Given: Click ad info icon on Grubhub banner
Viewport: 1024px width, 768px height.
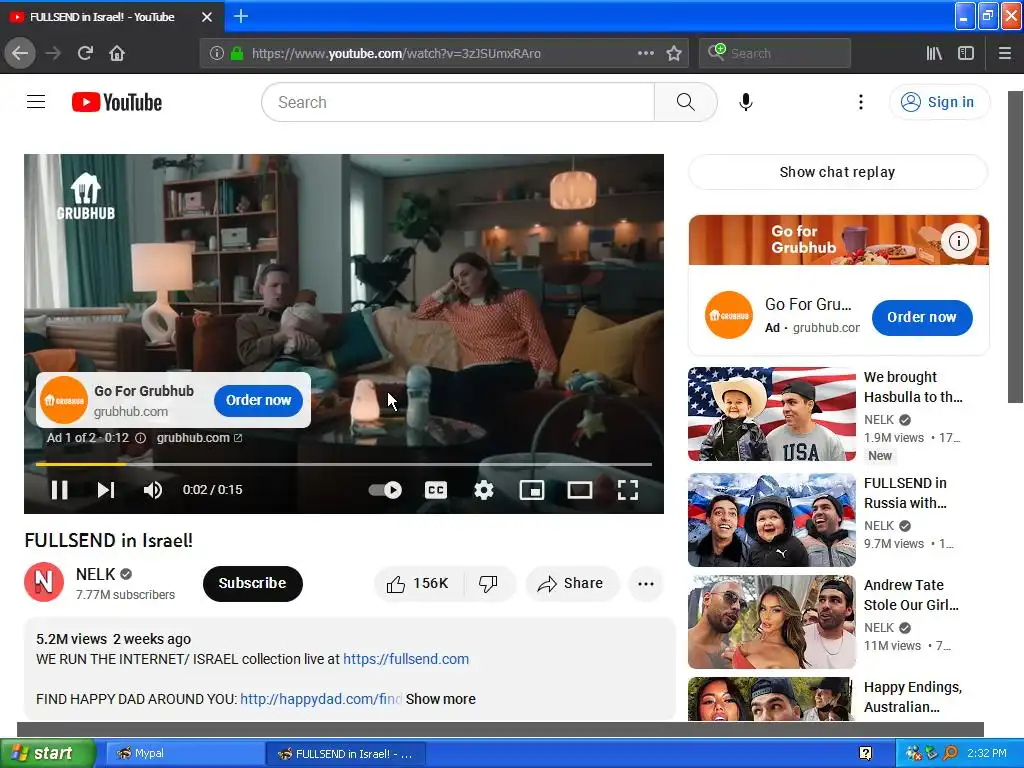Looking at the screenshot, I should click(x=959, y=241).
